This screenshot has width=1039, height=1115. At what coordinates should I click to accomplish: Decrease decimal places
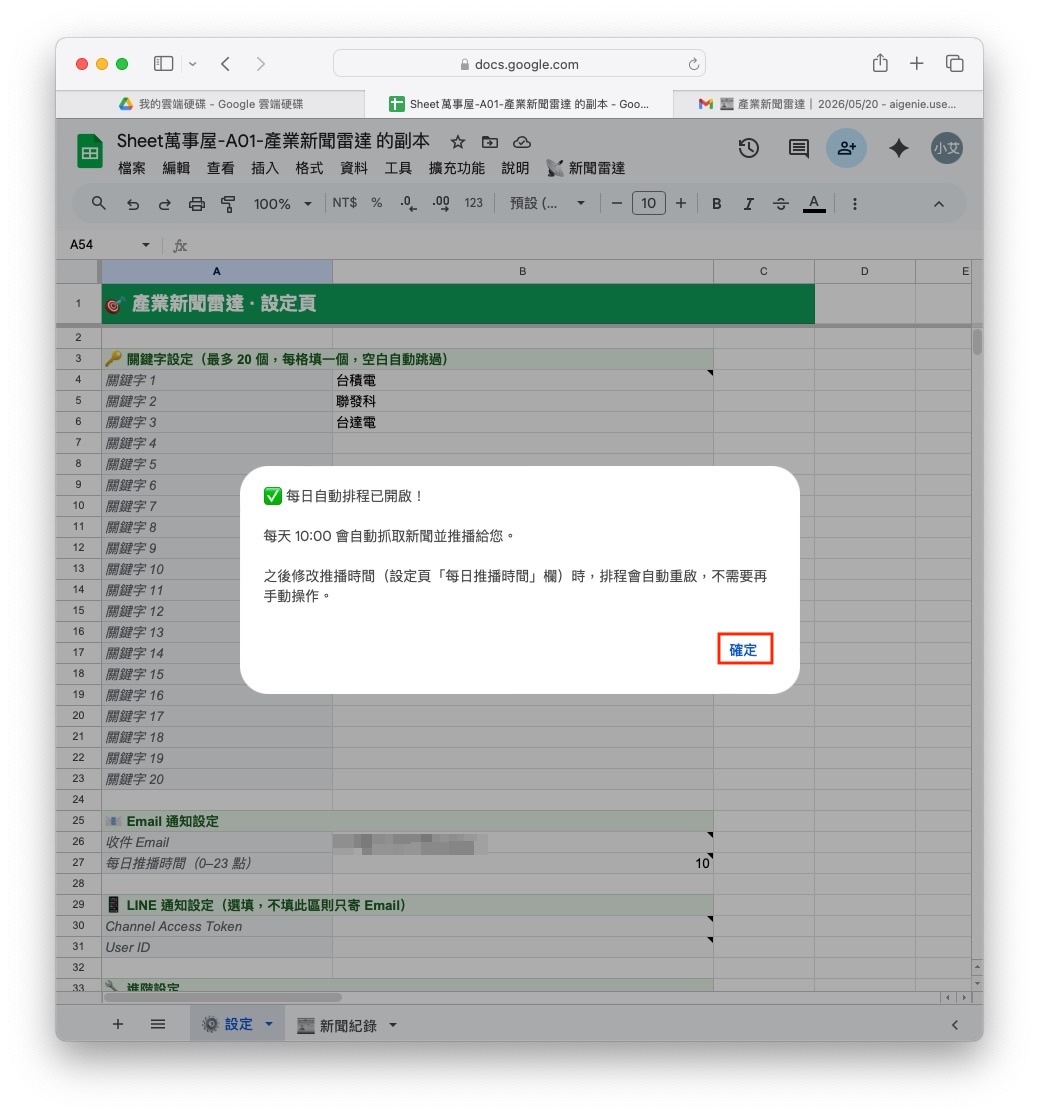(x=407, y=203)
